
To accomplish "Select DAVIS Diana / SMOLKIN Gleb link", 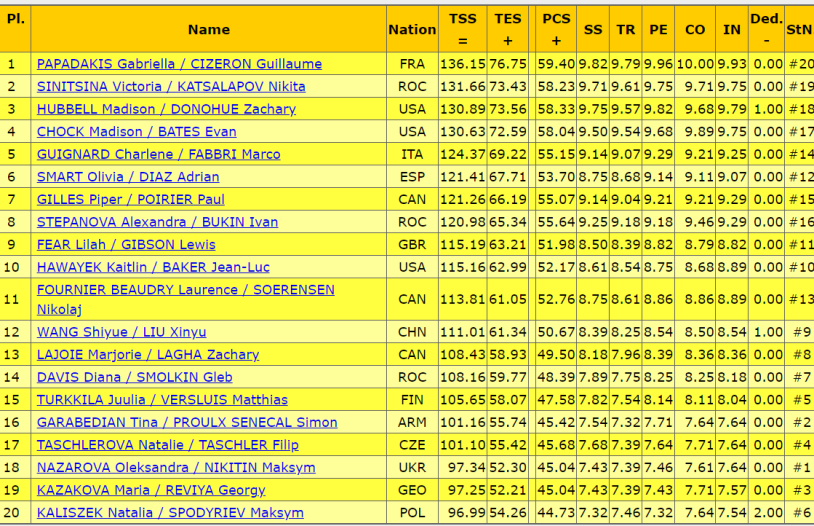I will pyautogui.click(x=134, y=377).
